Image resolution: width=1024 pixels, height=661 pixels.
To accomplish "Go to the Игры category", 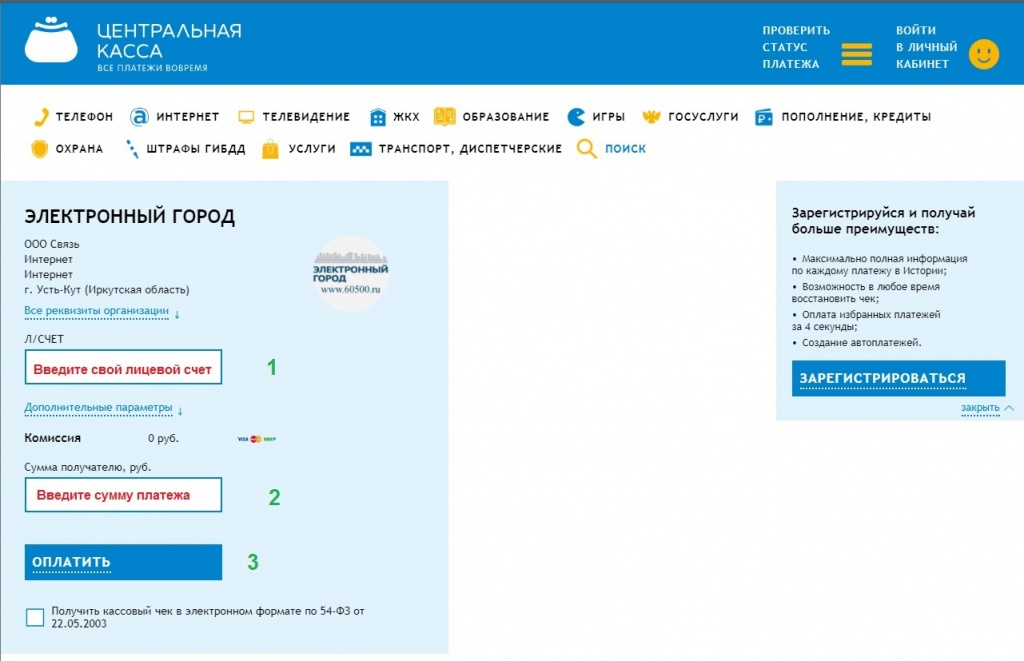I will click(609, 117).
